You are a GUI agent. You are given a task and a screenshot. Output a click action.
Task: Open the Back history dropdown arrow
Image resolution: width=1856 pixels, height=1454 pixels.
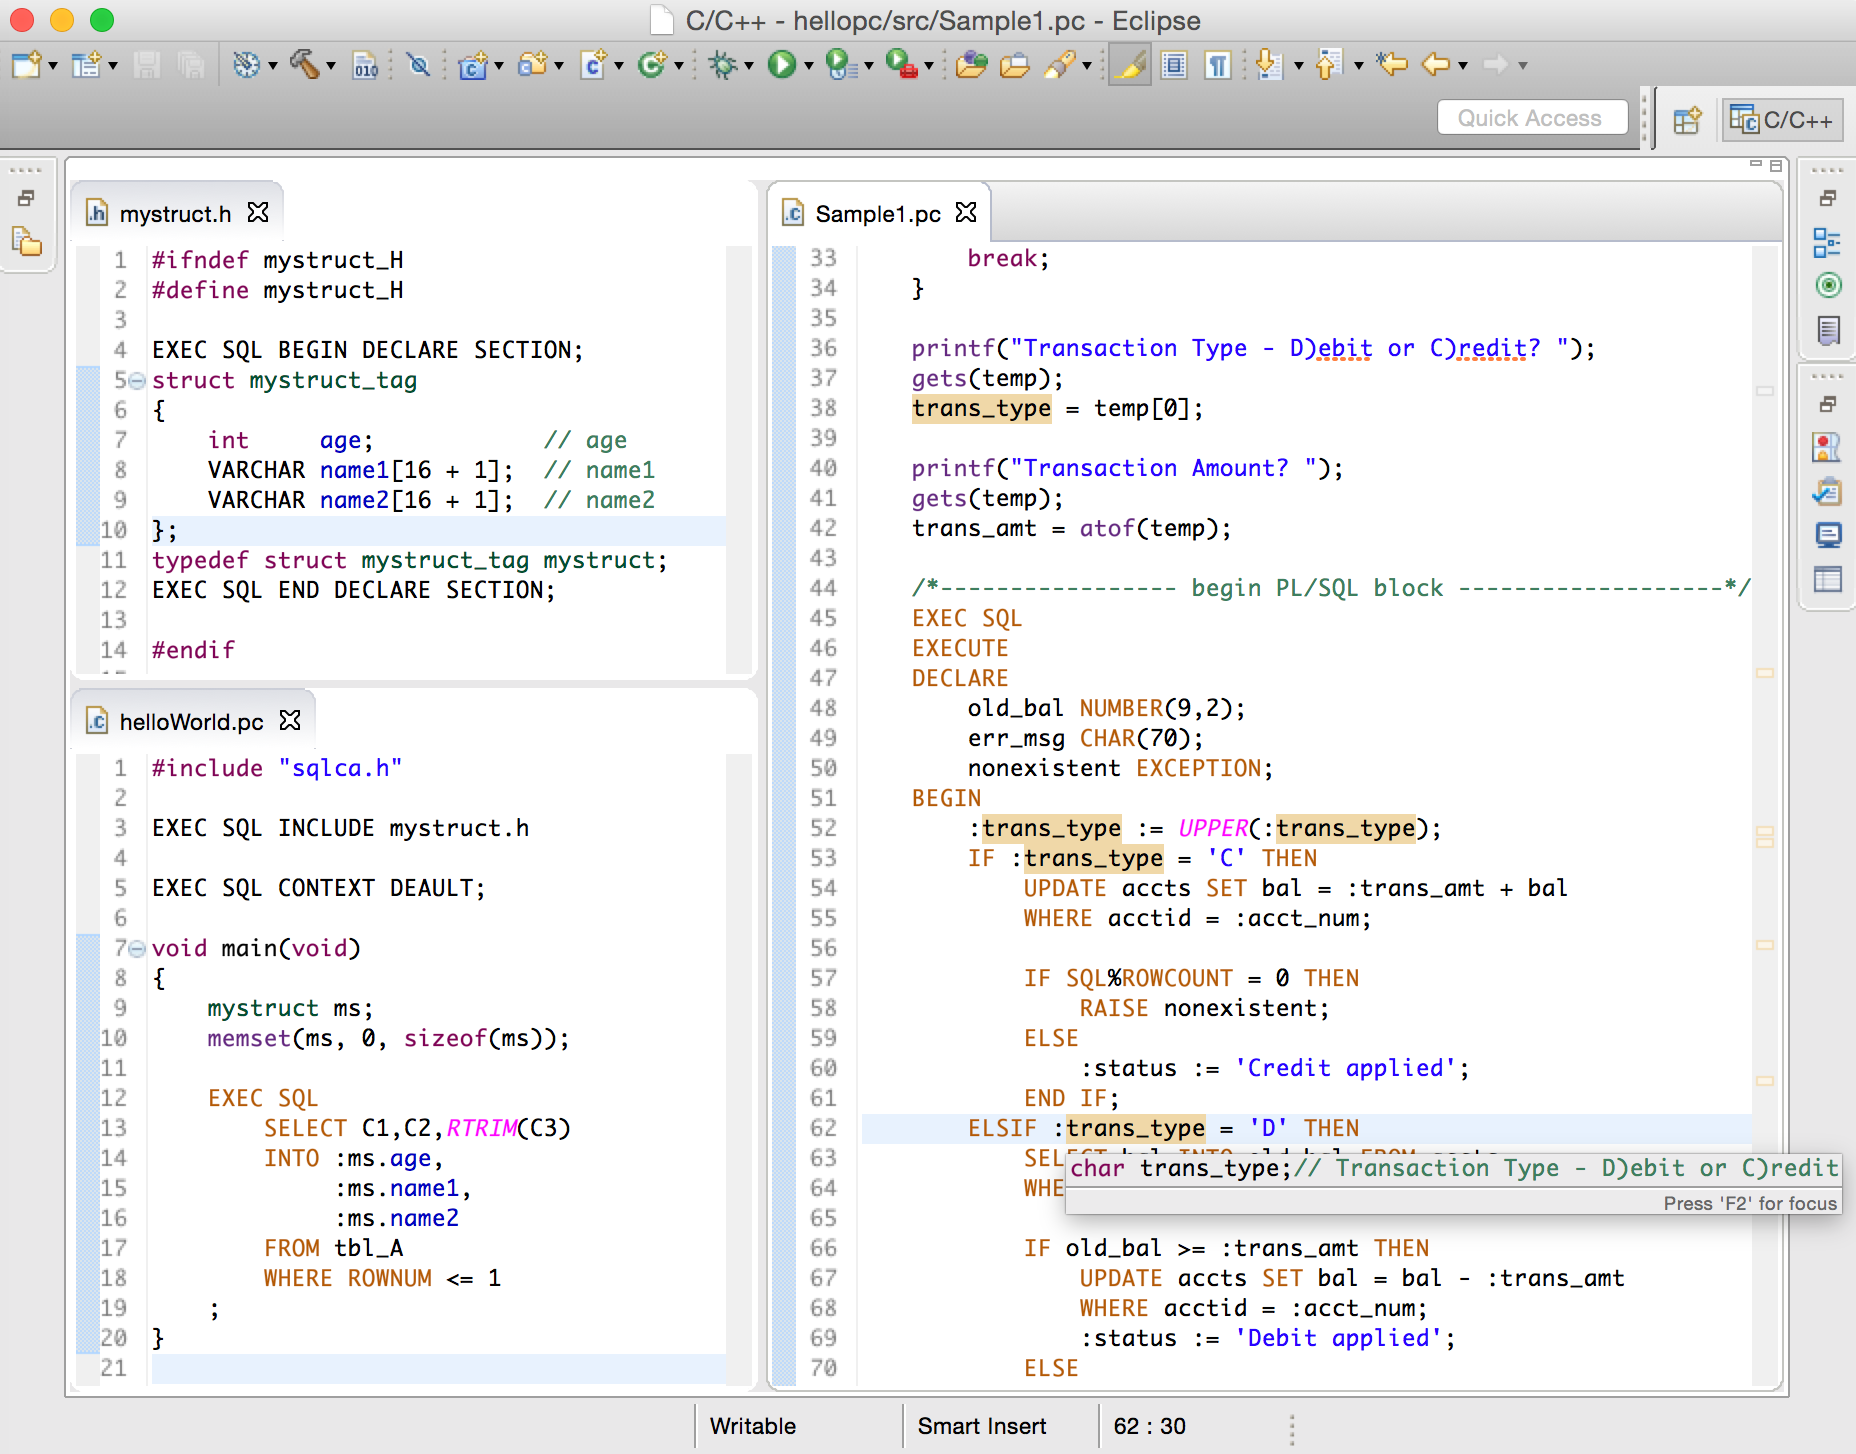pyautogui.click(x=1463, y=66)
